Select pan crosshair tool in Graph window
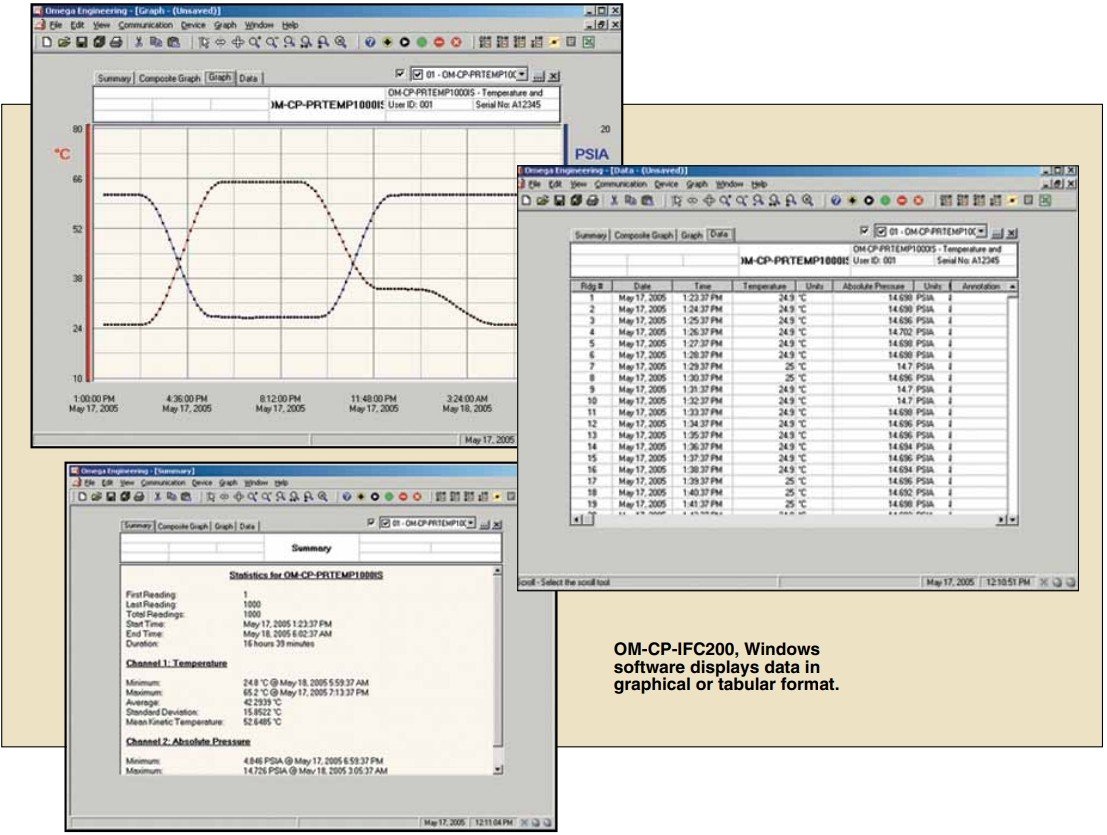 point(238,42)
